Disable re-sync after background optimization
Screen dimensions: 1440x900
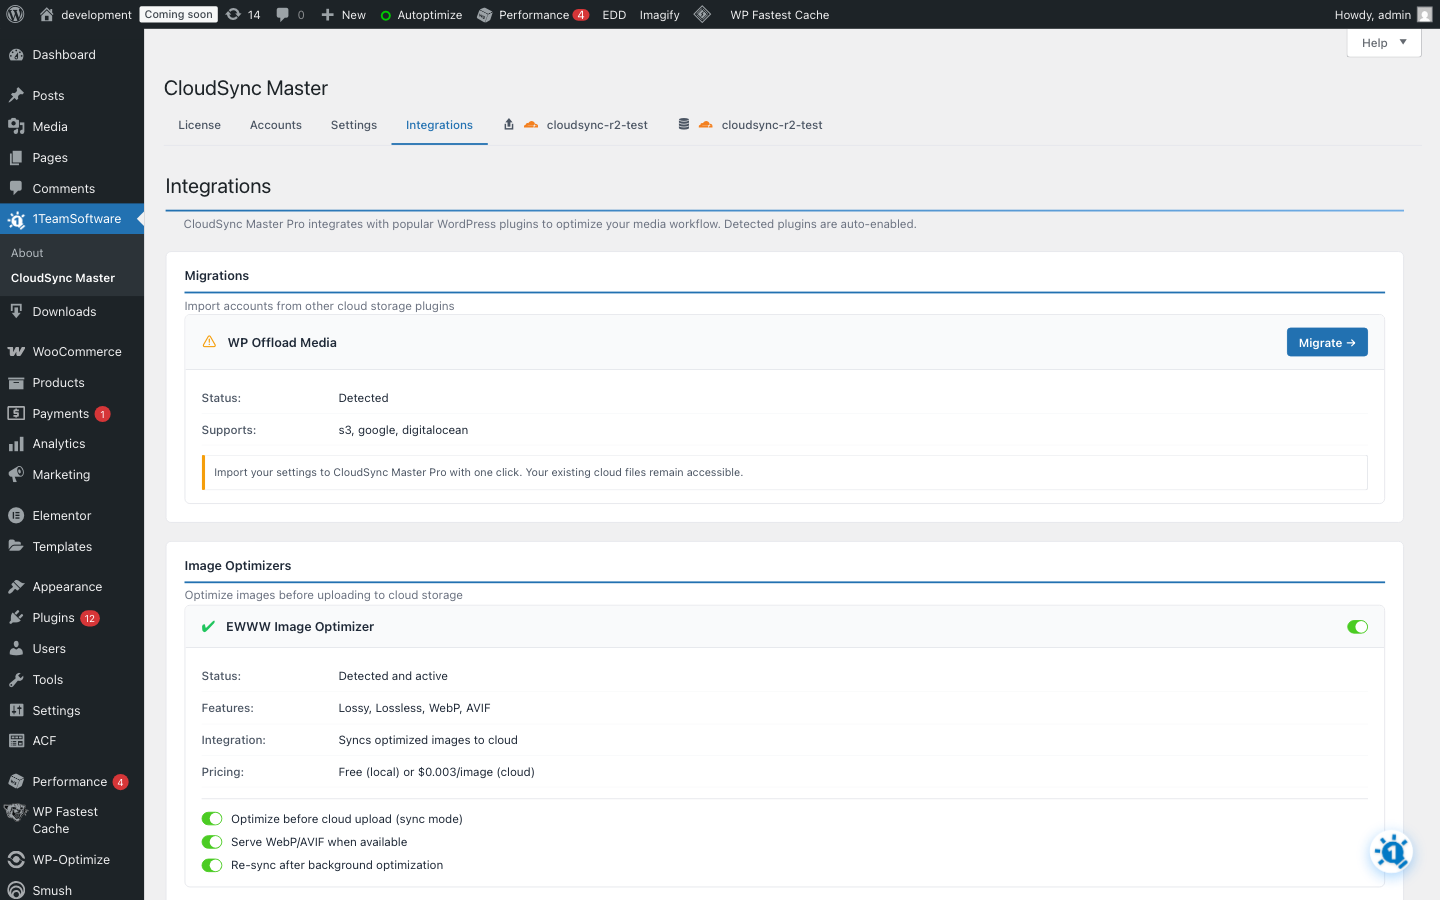[211, 865]
